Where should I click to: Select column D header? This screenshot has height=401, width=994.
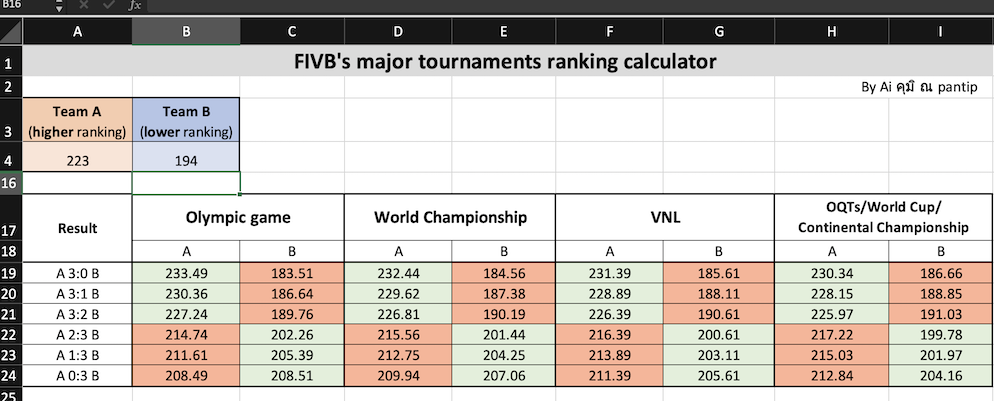tap(398, 33)
